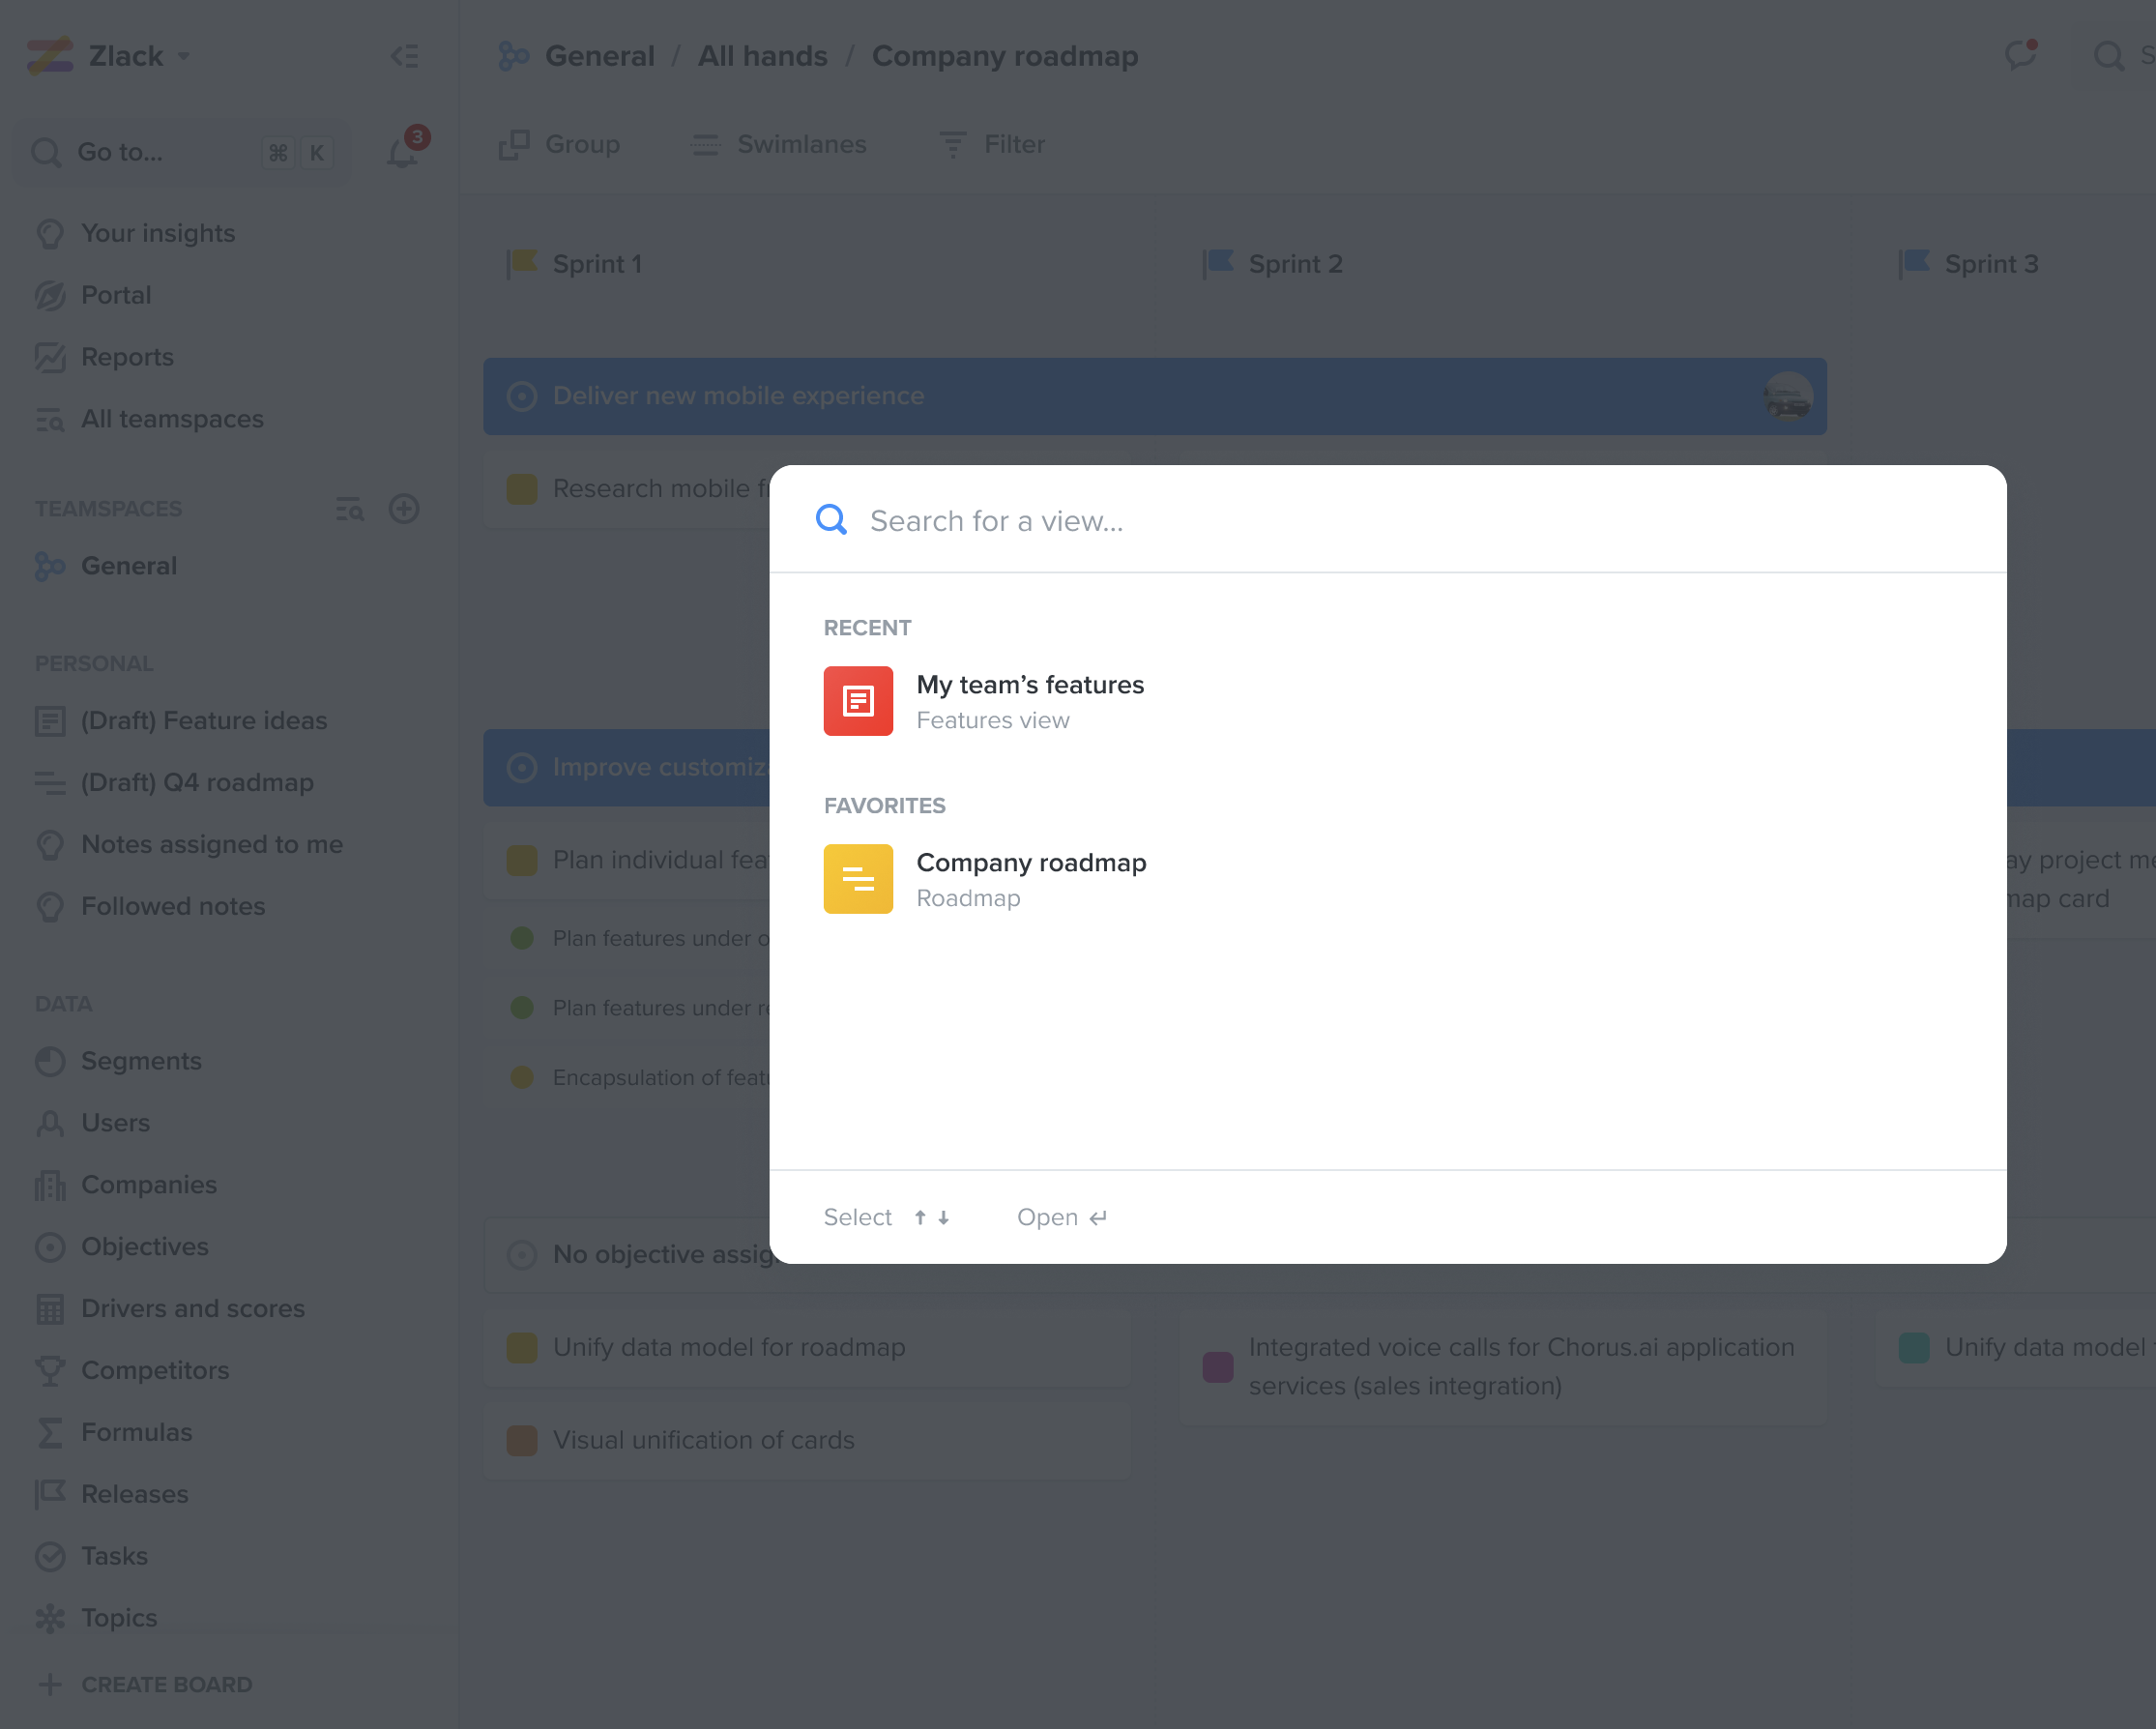Open the Unify data model for roadmap card in Sprint 1
Viewport: 2156px width, 1729px height.
pos(807,1348)
